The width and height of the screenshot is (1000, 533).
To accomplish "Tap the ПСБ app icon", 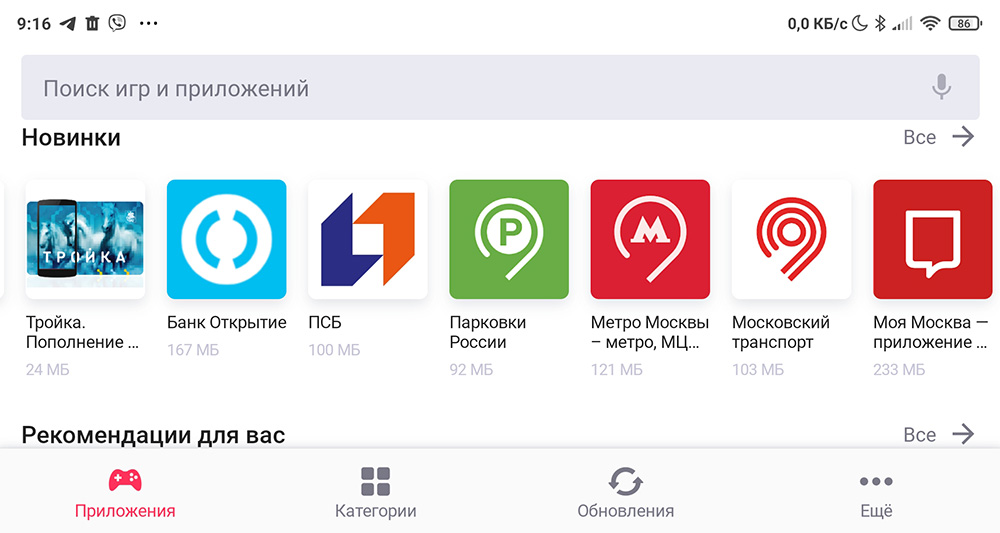I will click(368, 239).
